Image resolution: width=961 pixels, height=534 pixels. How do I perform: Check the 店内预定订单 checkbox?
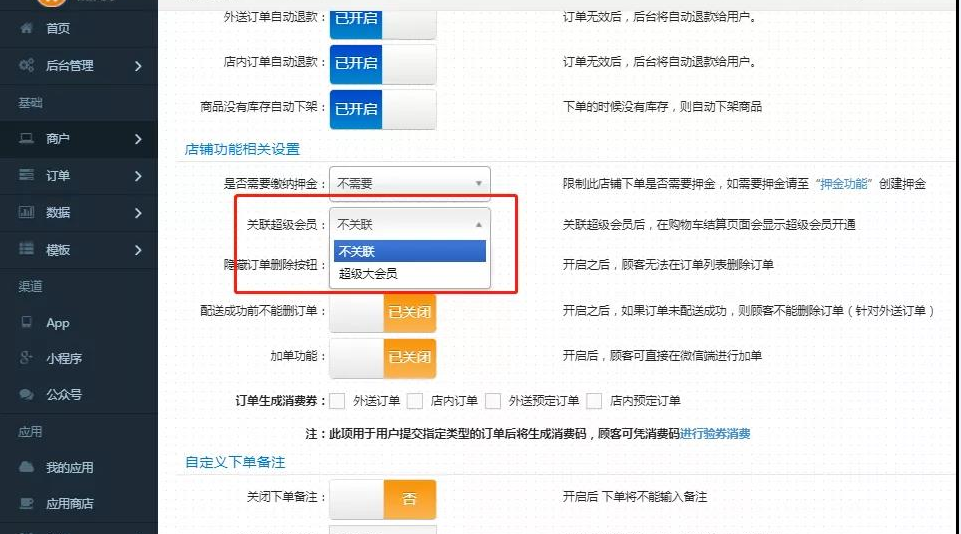[594, 401]
